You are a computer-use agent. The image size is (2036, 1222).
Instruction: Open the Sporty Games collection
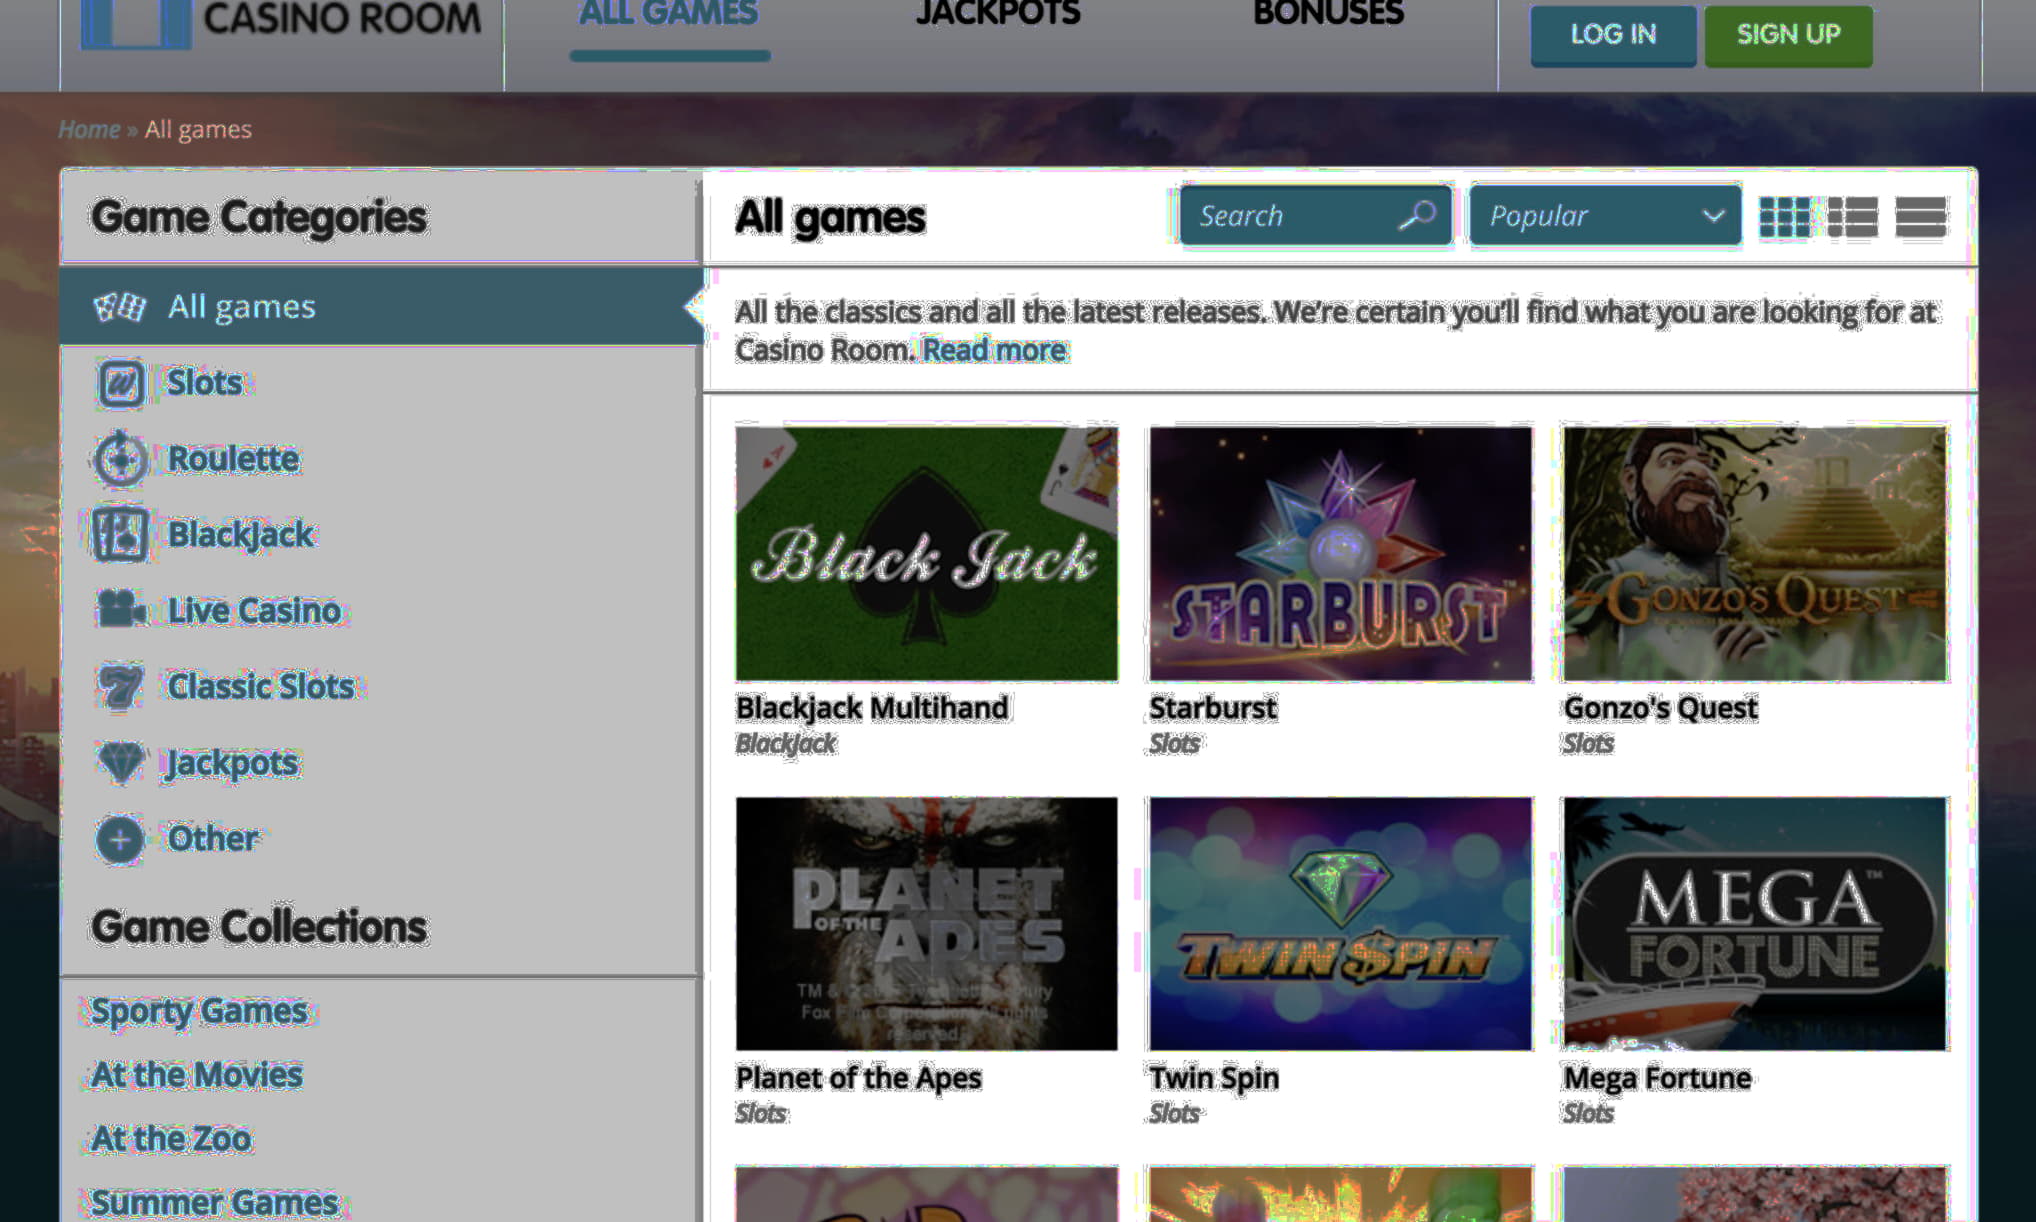[x=199, y=1010]
